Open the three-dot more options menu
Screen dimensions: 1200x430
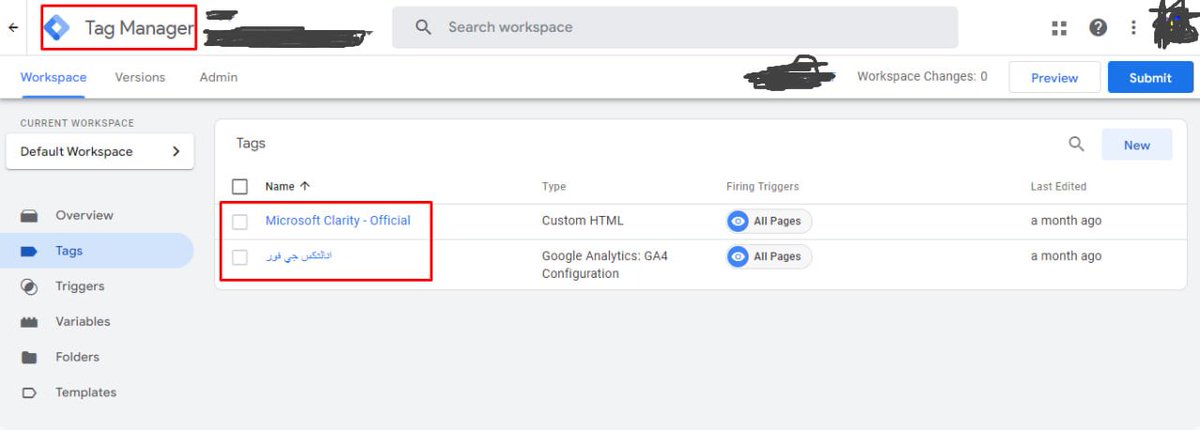click(x=1134, y=28)
